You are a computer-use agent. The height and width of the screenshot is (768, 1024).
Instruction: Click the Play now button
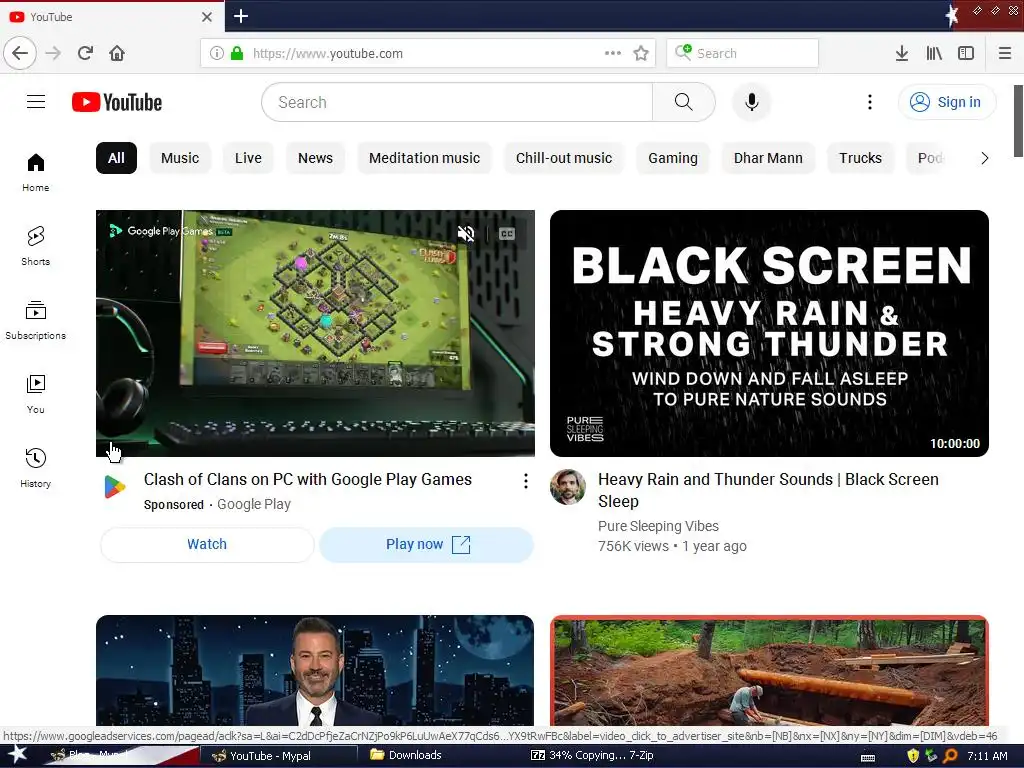[427, 545]
